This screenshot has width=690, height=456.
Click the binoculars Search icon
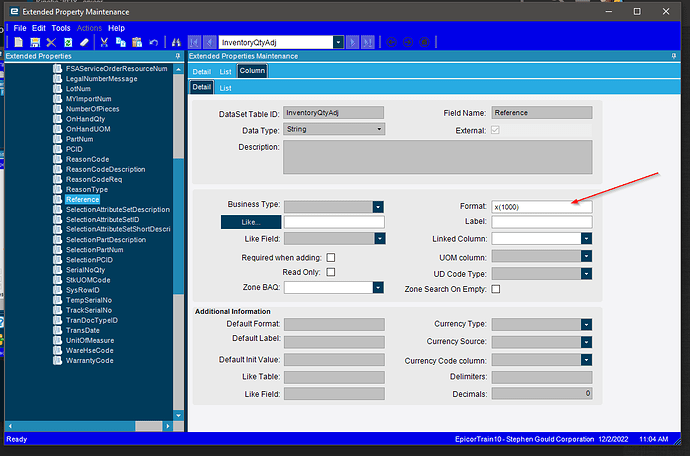[176, 42]
